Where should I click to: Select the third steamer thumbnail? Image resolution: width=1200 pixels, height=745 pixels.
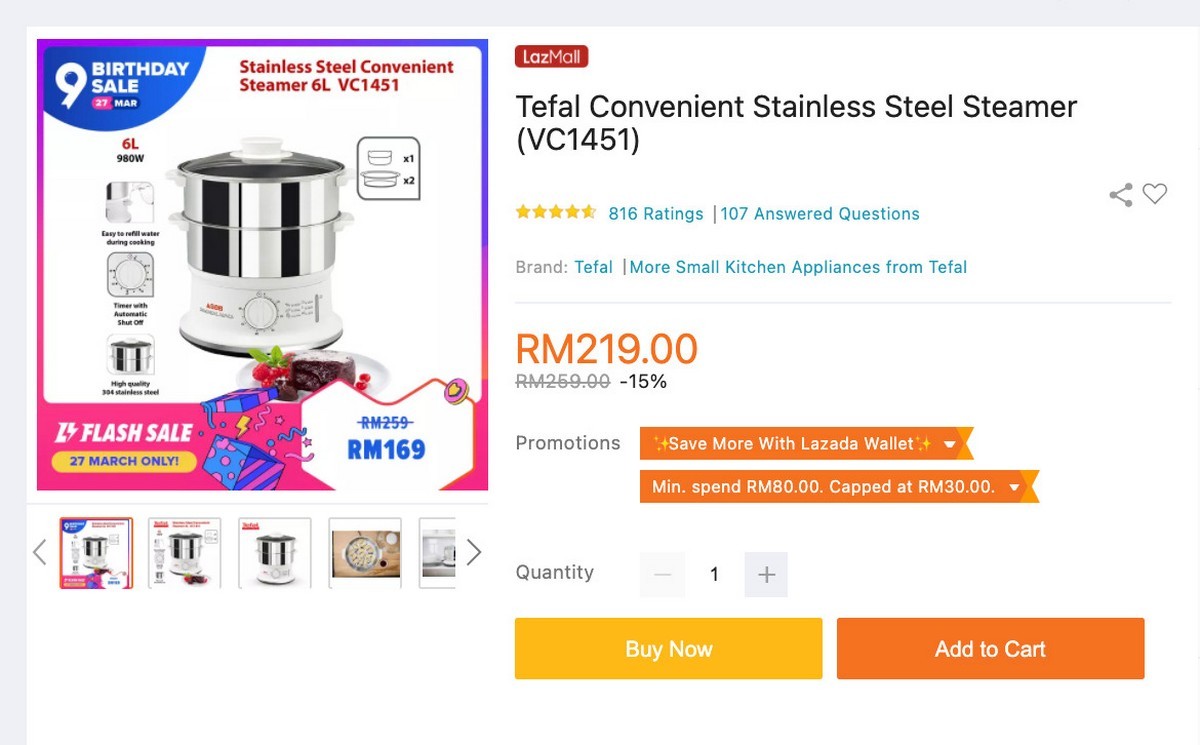[275, 552]
